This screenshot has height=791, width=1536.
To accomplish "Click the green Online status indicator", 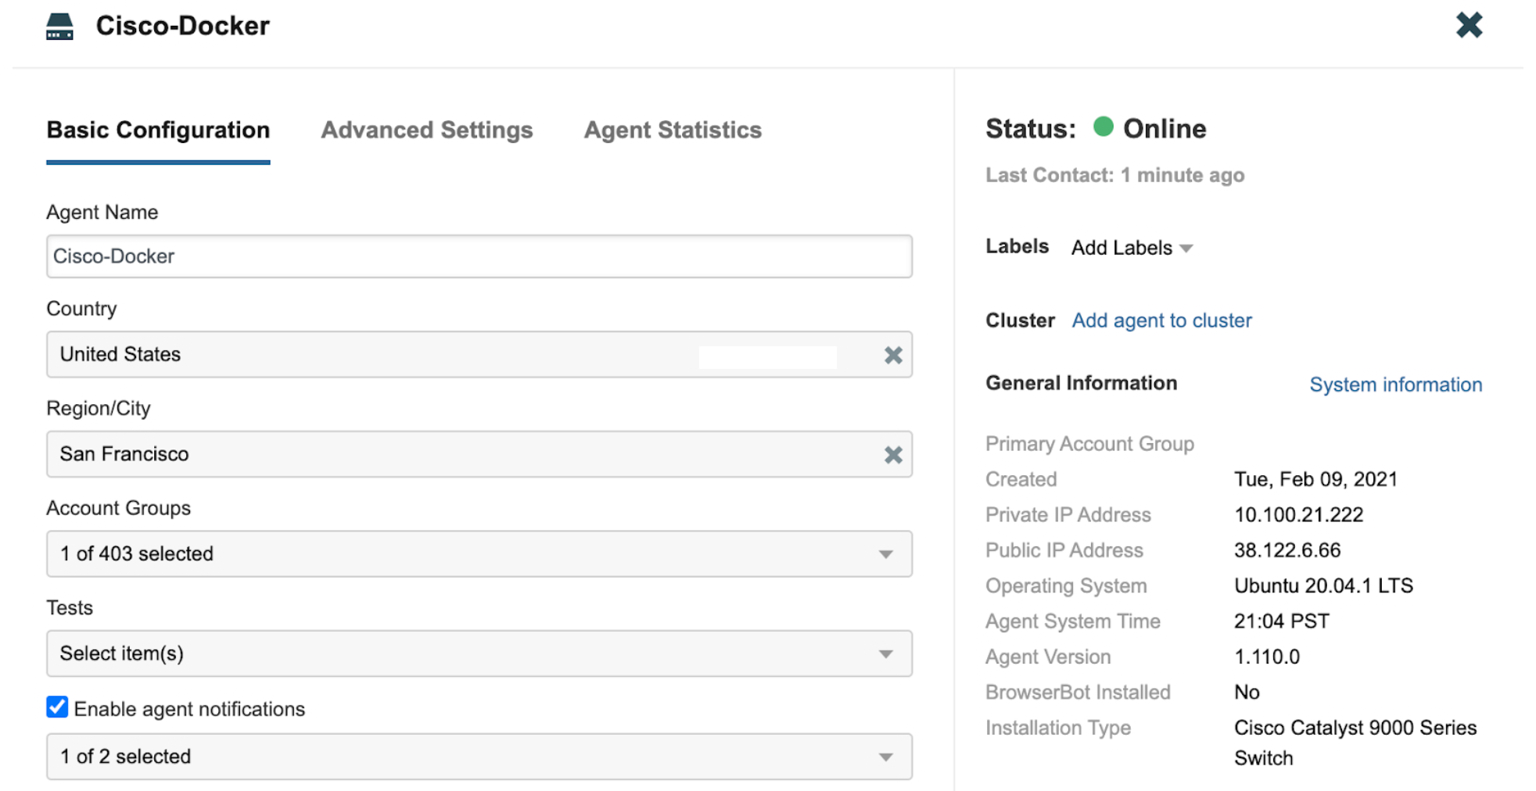I will pyautogui.click(x=1103, y=127).
